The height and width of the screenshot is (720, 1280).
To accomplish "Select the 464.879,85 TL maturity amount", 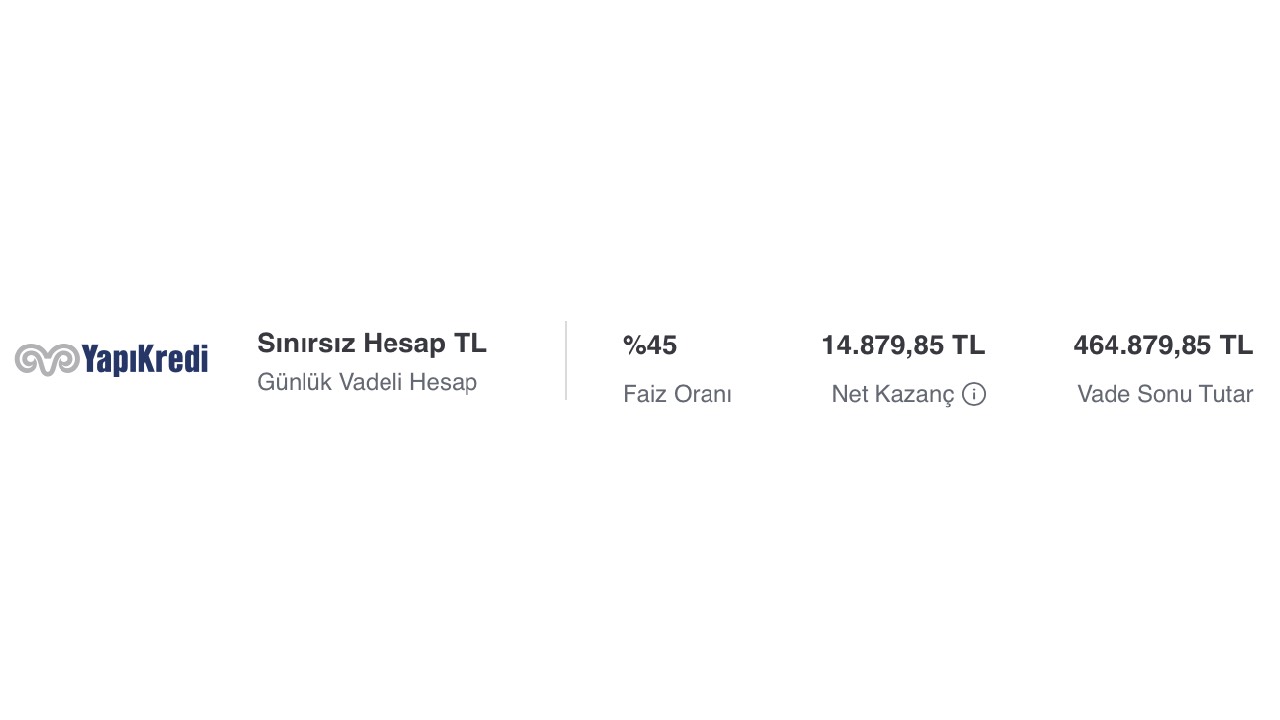I will click(1162, 345).
